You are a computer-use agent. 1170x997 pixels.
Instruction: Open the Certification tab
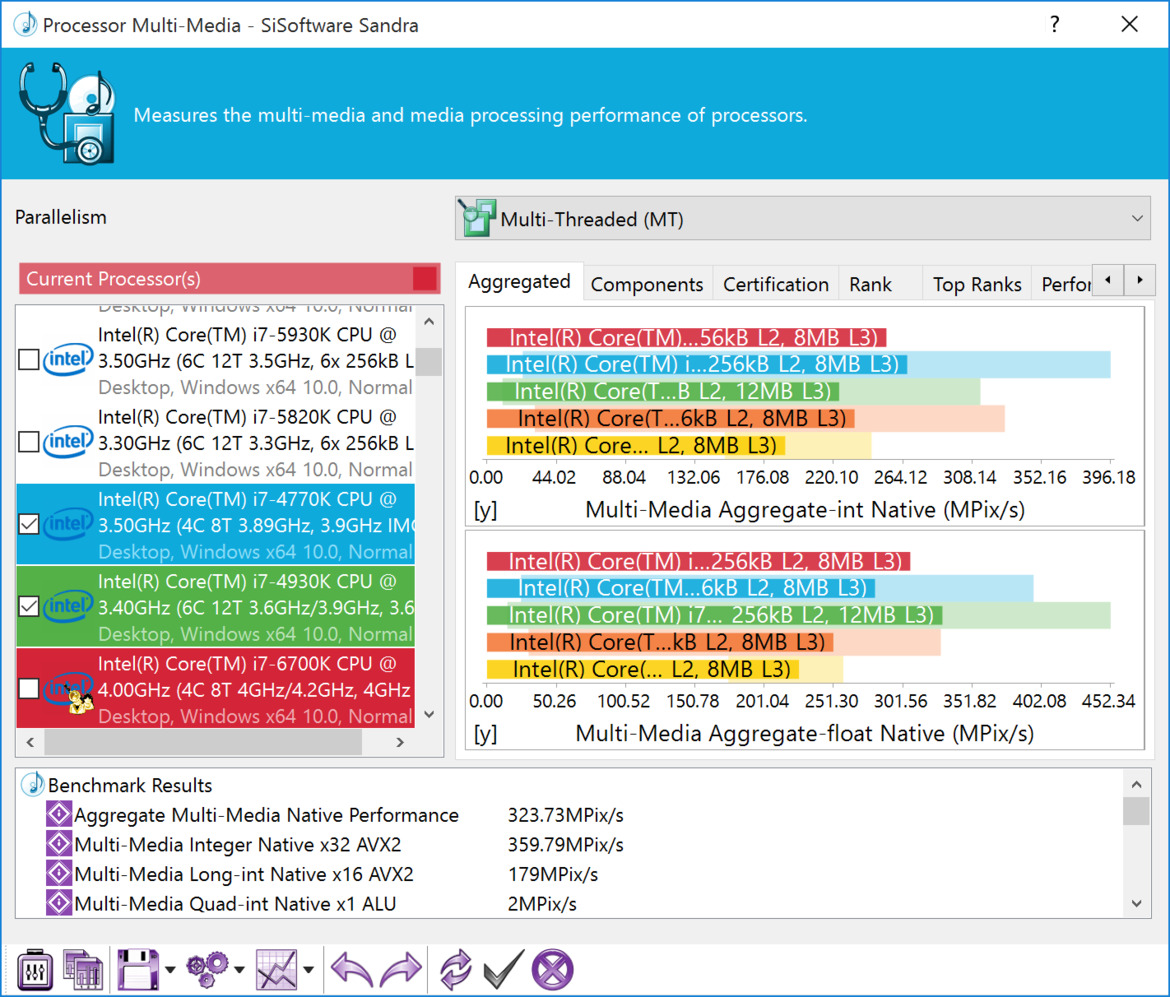[x=775, y=284]
